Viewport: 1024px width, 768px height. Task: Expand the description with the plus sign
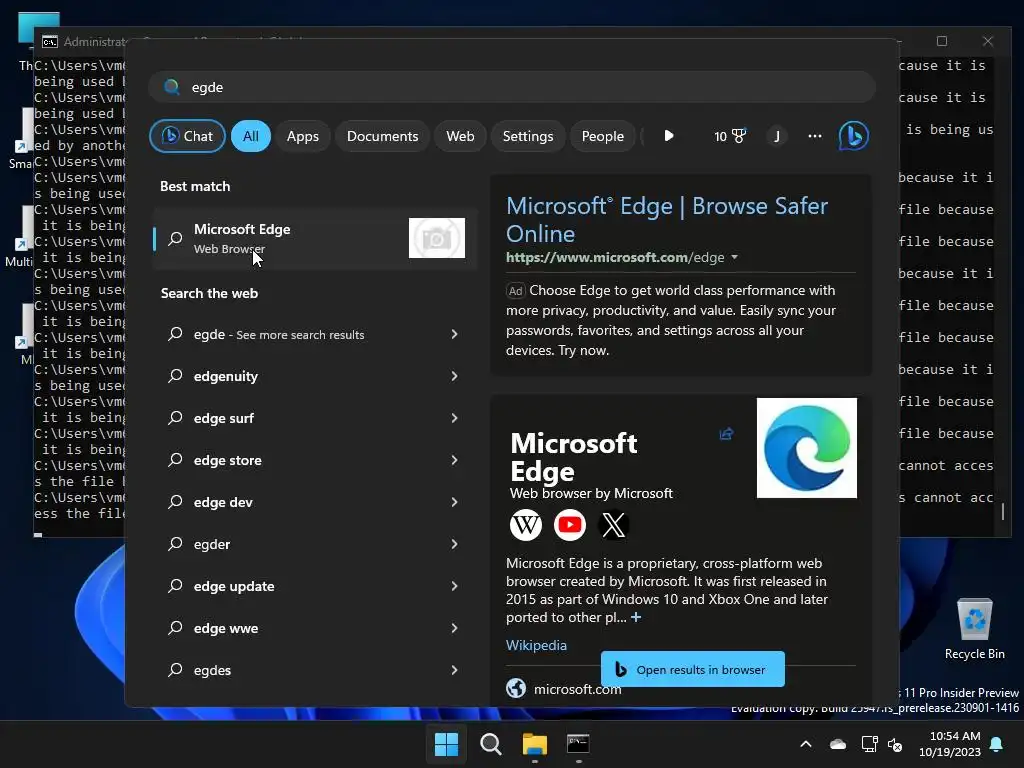[636, 617]
